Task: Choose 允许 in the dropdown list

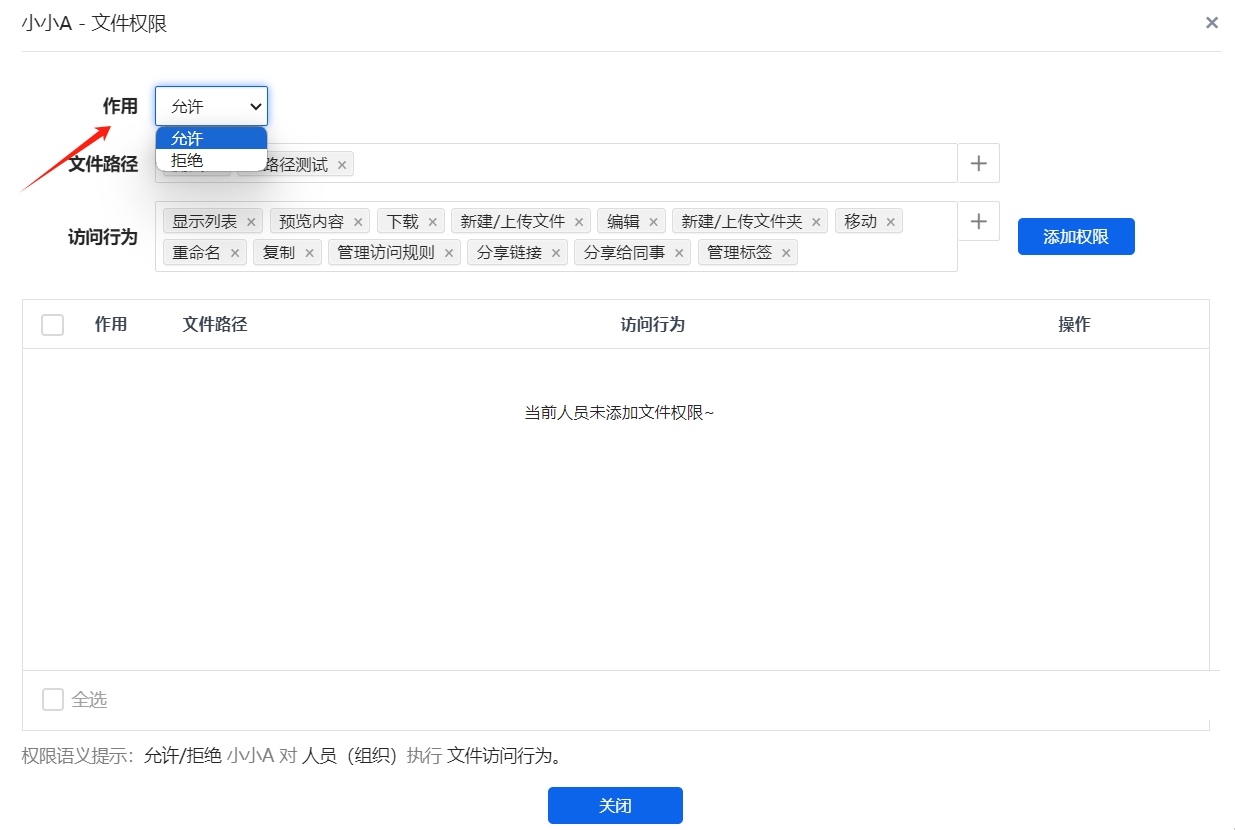Action: (x=211, y=138)
